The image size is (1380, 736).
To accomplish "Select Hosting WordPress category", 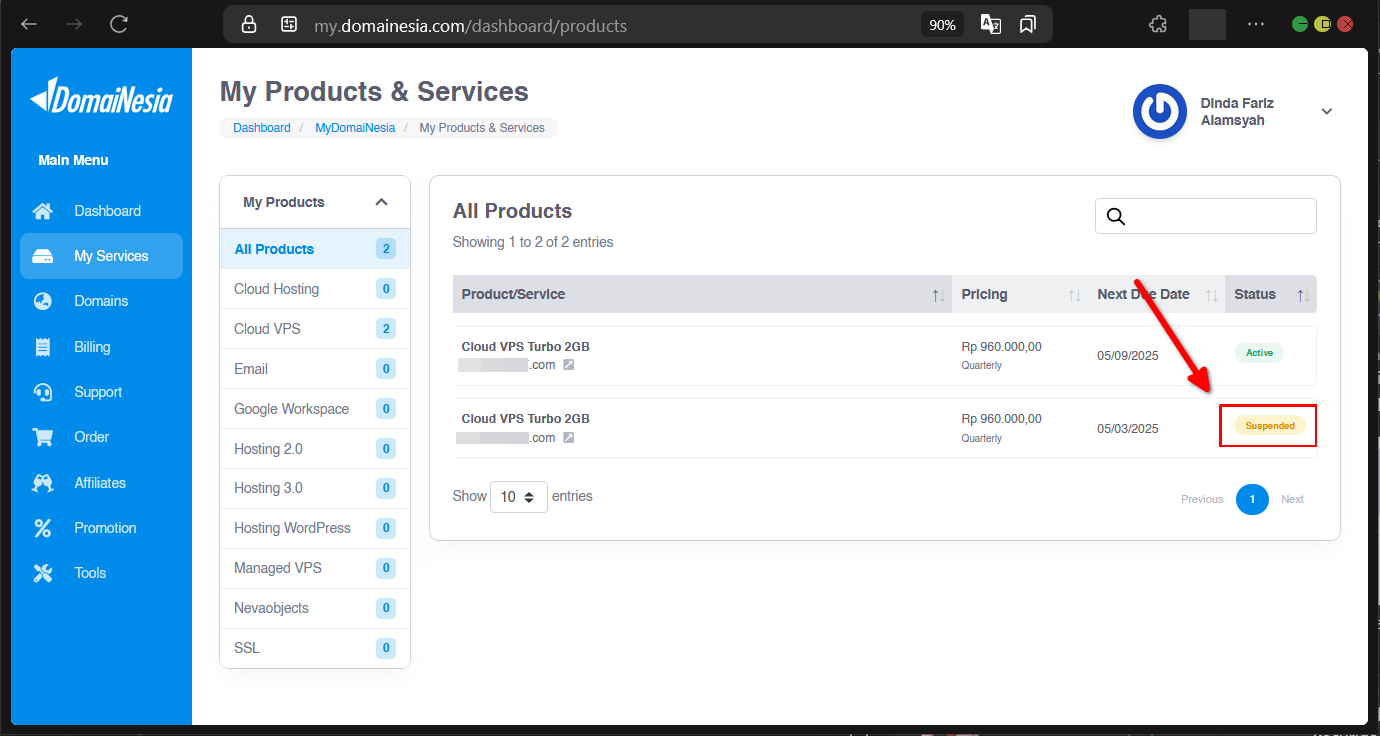I will coord(292,528).
